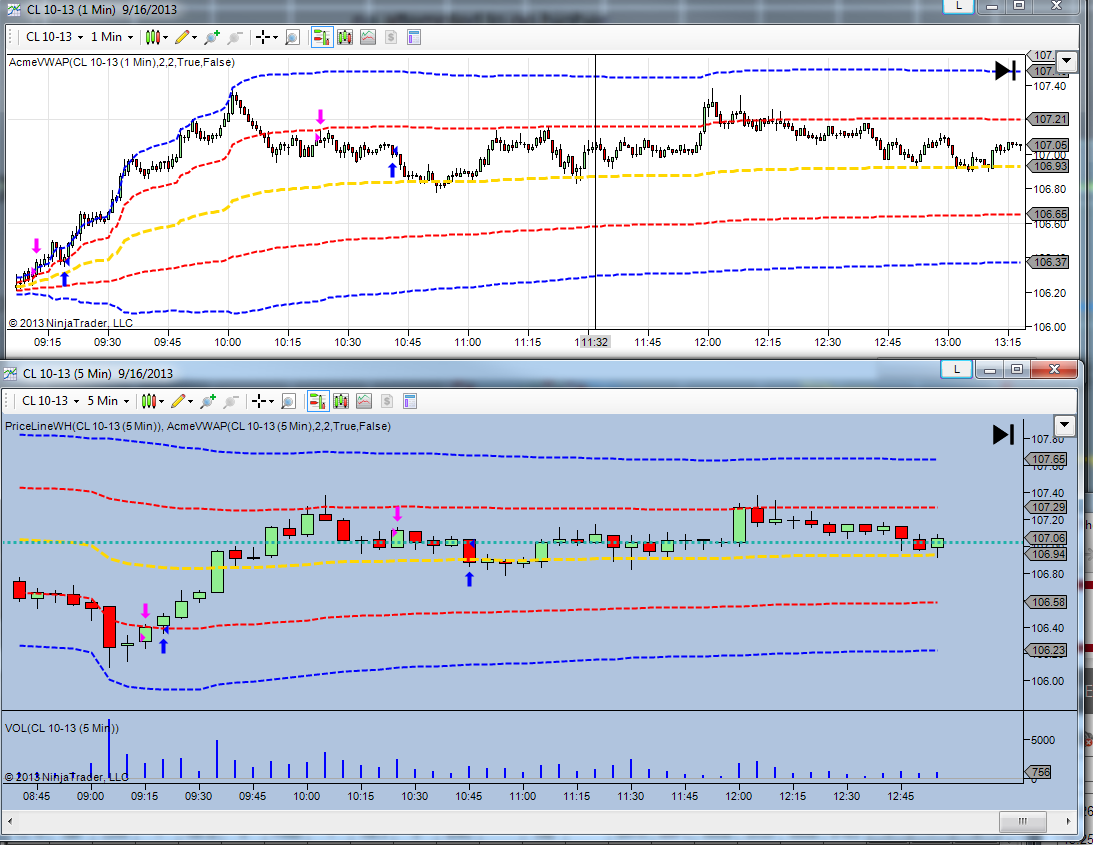Image resolution: width=1093 pixels, height=845 pixels.
Task: Toggle the L link button on 1 Min window
Action: click(x=959, y=6)
